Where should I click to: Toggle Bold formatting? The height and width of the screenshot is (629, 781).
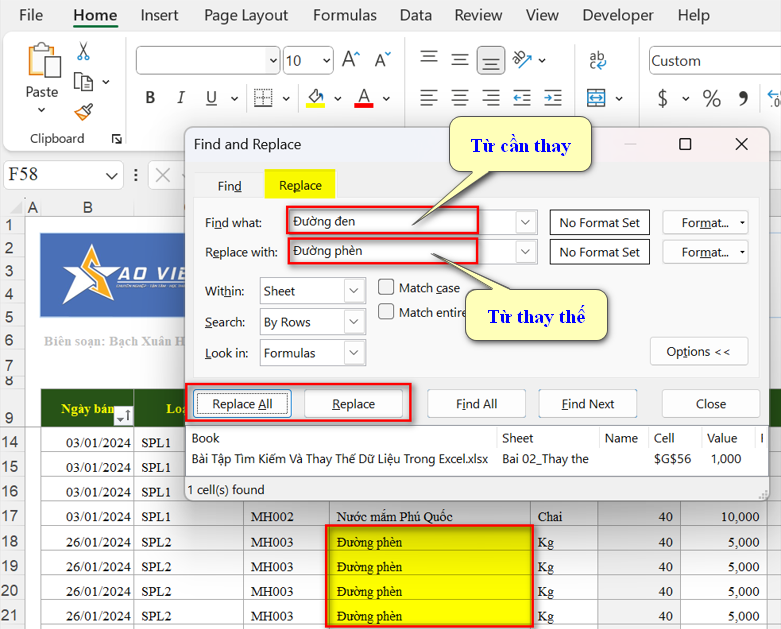pyautogui.click(x=150, y=98)
